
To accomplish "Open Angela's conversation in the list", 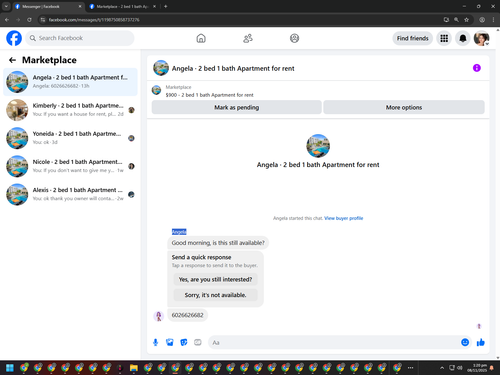I will (70, 82).
